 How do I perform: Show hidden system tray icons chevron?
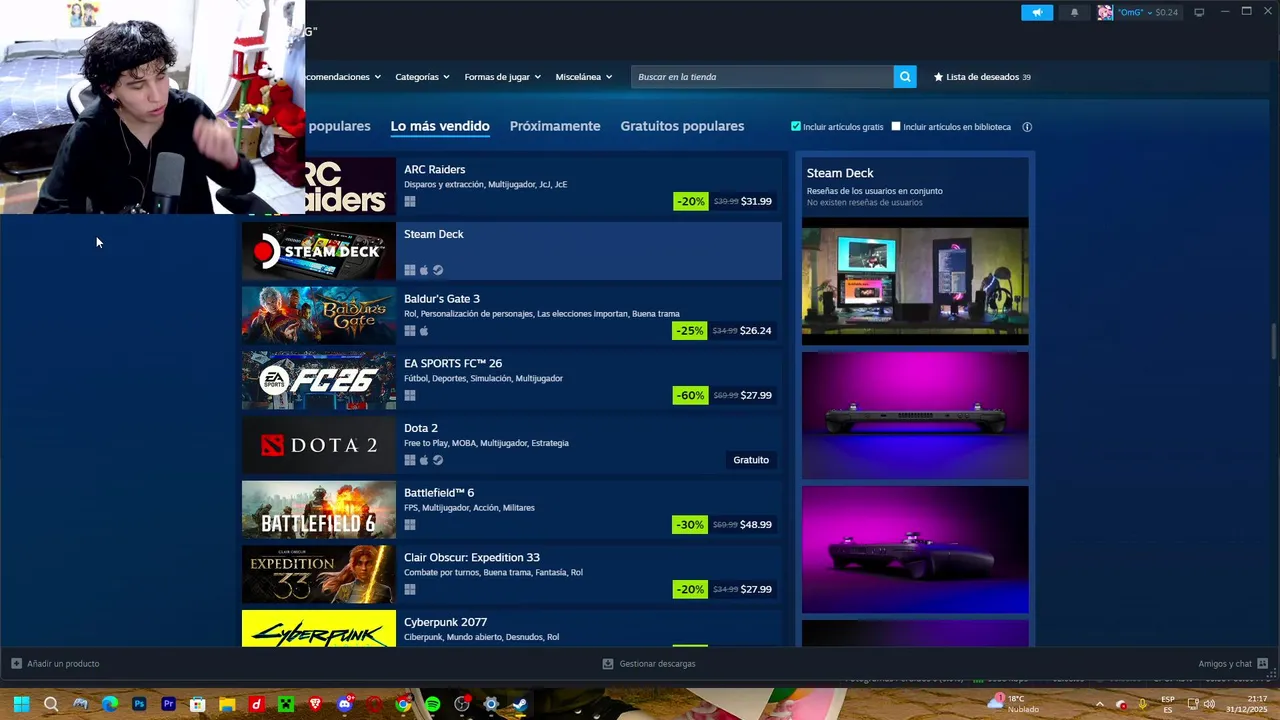(1099, 704)
